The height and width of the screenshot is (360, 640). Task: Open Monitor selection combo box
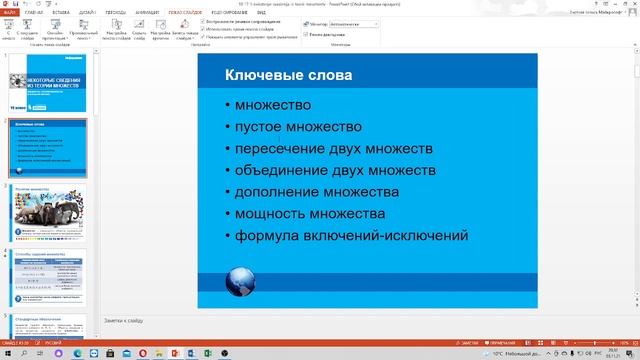click(353, 24)
